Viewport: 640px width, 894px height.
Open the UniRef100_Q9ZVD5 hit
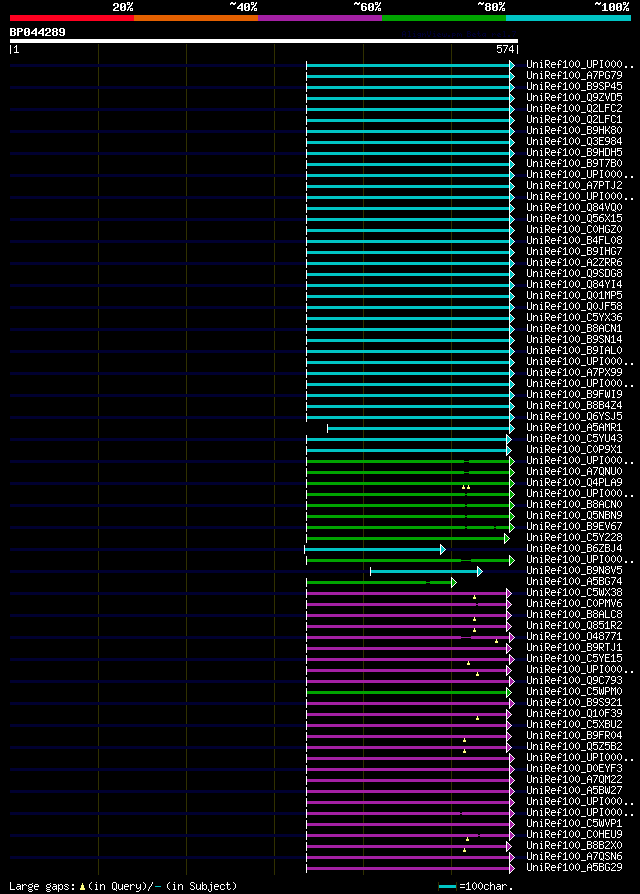[574, 97]
